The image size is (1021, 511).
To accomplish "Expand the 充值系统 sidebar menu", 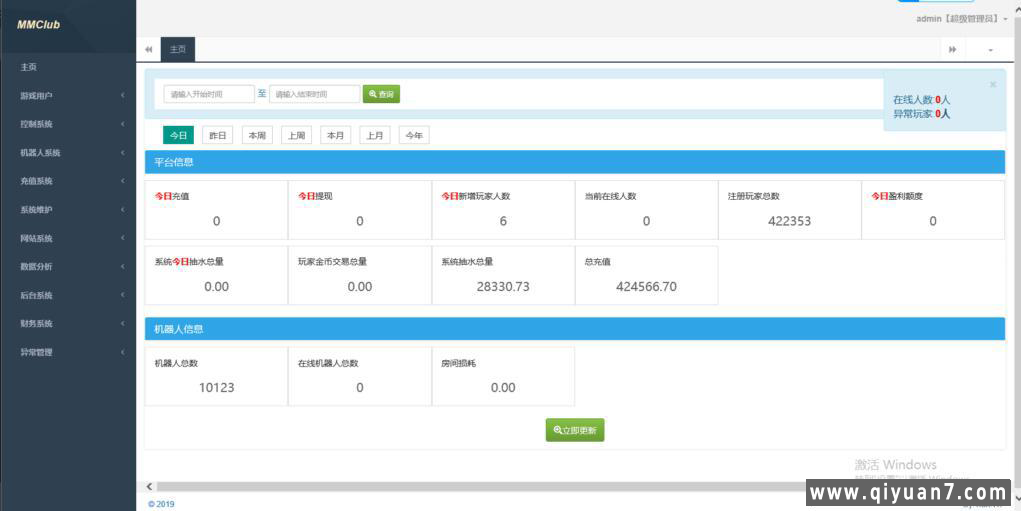I will [x=68, y=181].
